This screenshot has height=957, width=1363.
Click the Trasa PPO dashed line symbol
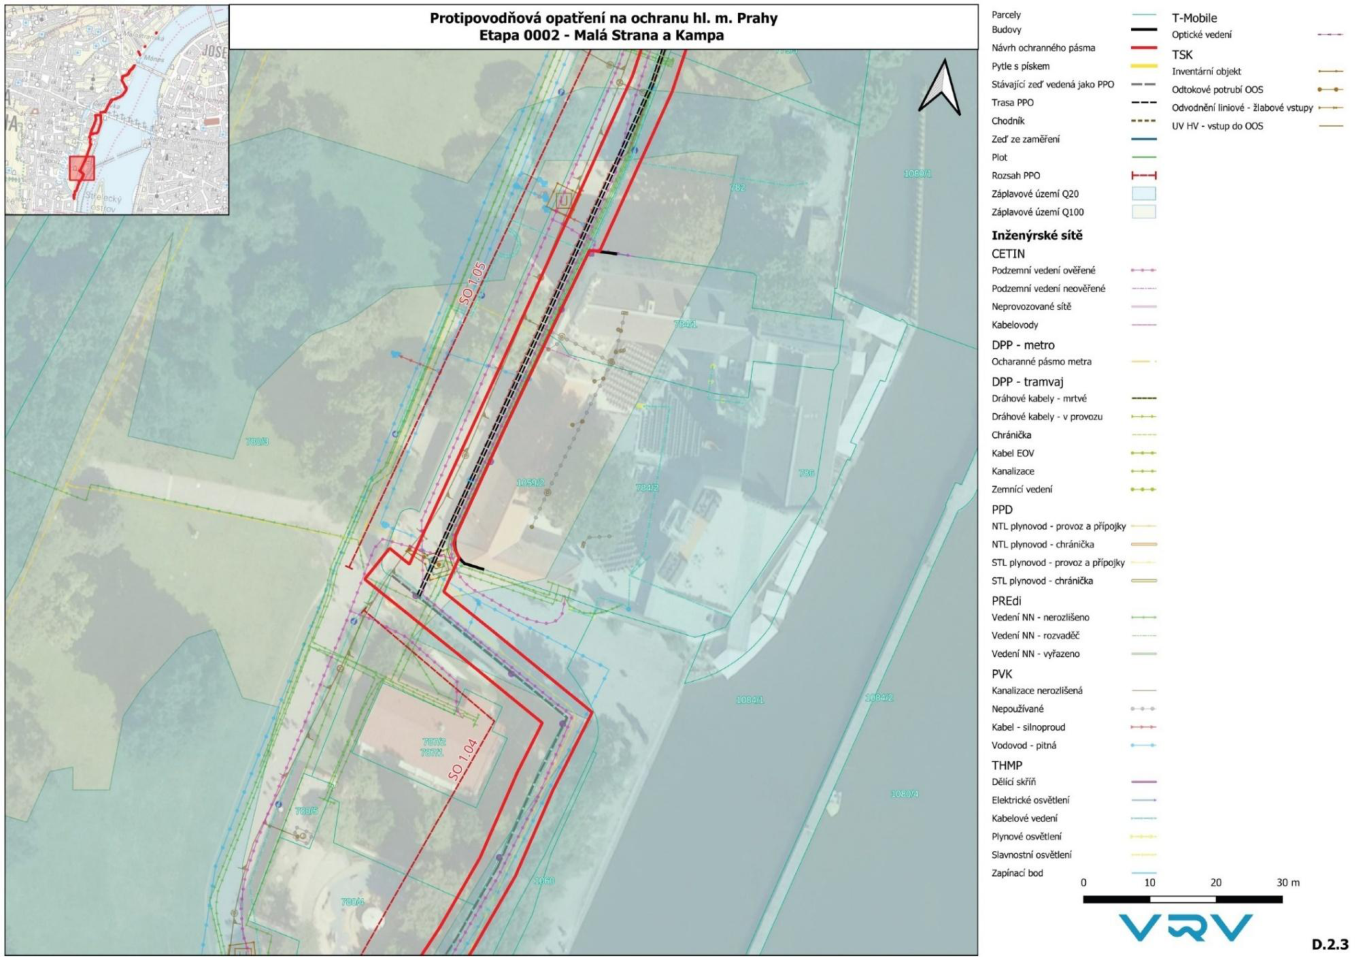point(1143,103)
